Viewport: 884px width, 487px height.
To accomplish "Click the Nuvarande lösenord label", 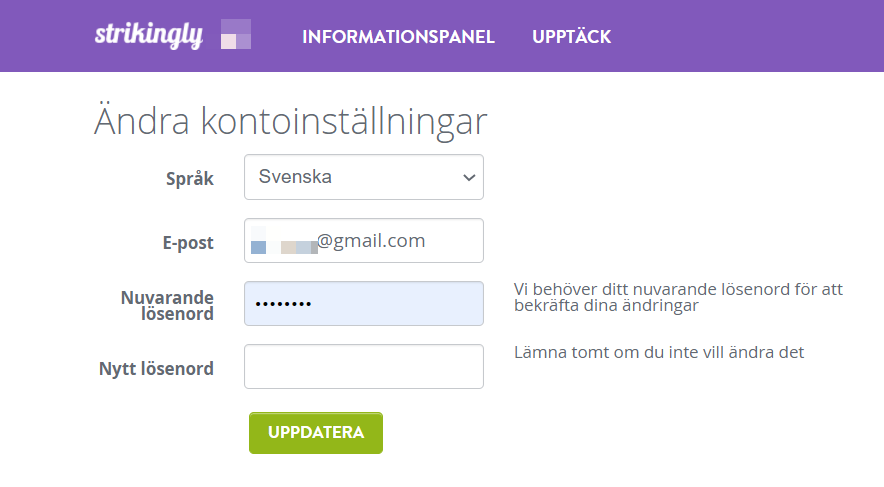I will (167, 306).
